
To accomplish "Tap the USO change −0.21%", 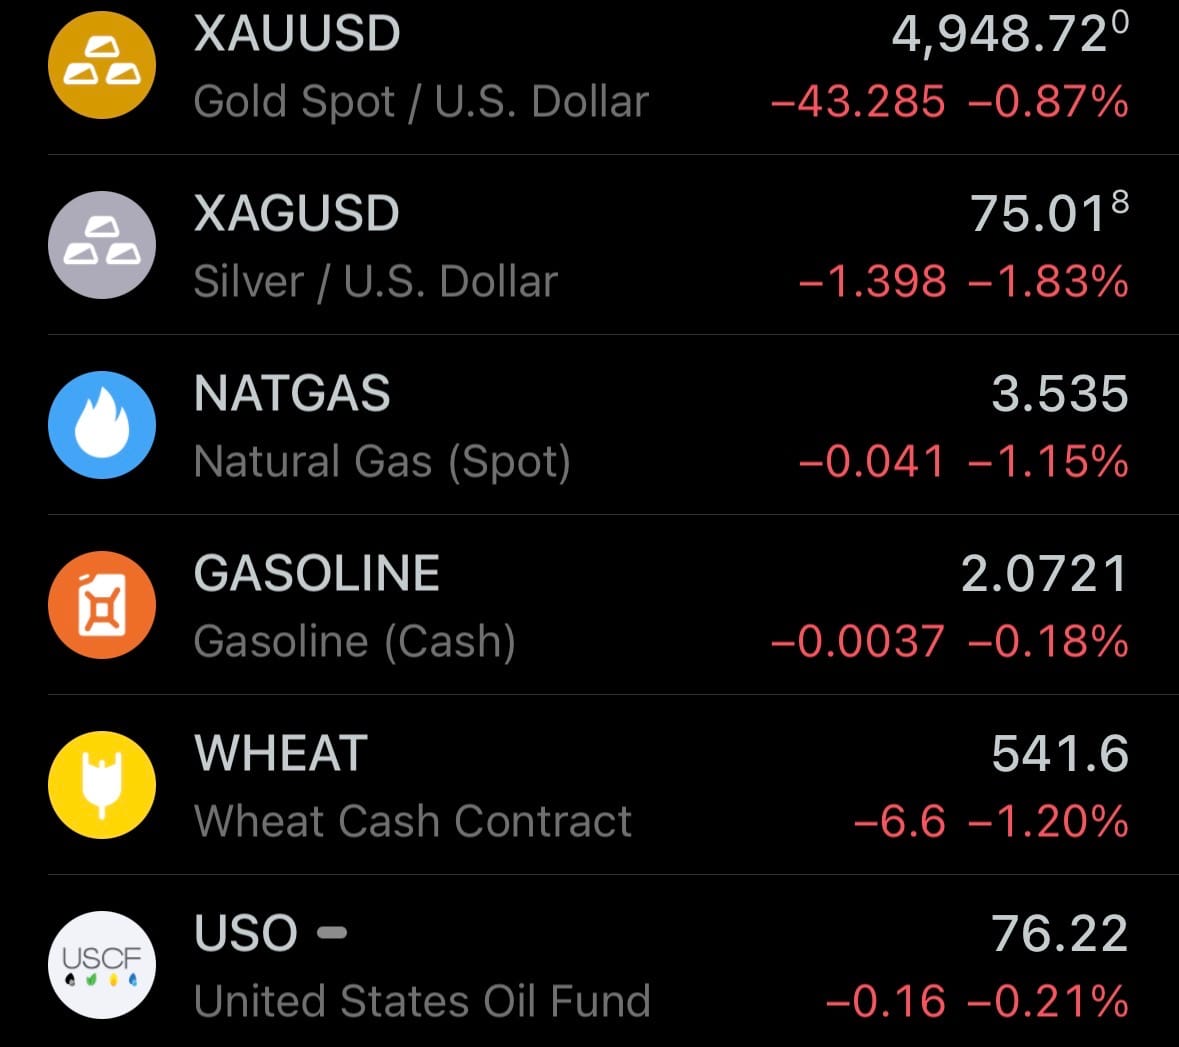I will pyautogui.click(x=1048, y=1001).
